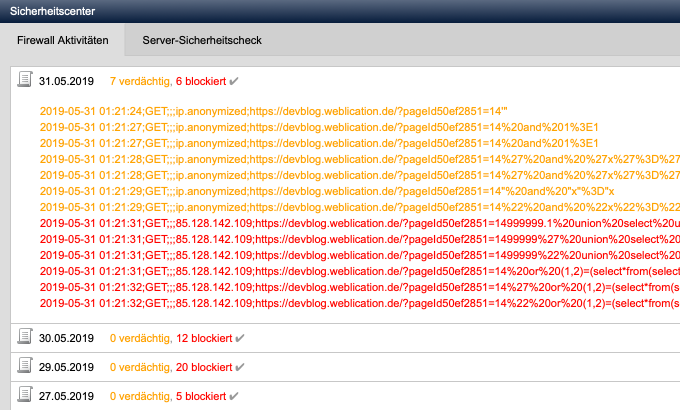Select the first log line at 01:21:27
680x410 pixels.
(319, 127)
